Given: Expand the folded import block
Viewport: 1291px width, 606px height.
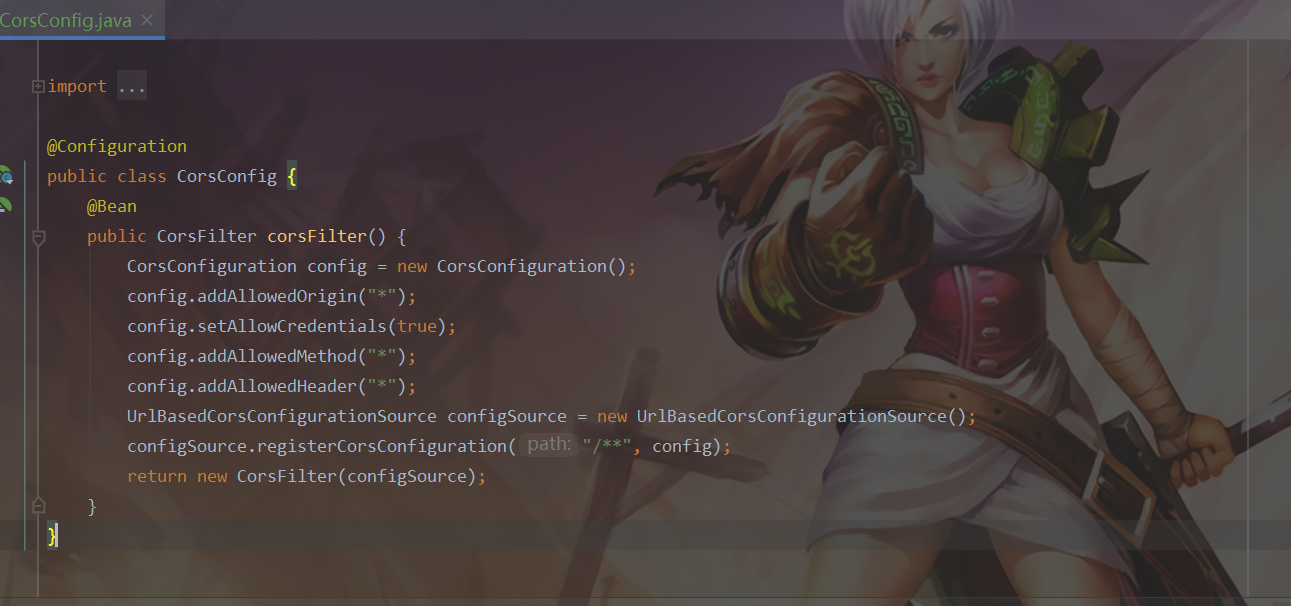Looking at the screenshot, I should tap(38, 87).
